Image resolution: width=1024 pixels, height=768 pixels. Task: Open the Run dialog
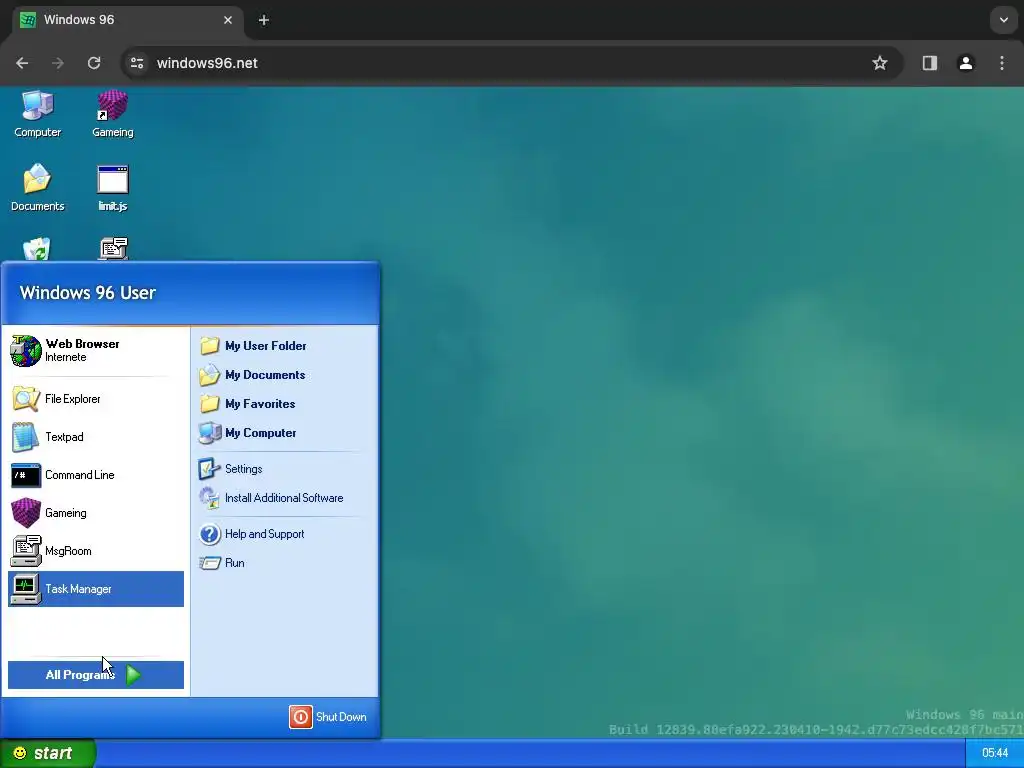pyautogui.click(x=284, y=563)
